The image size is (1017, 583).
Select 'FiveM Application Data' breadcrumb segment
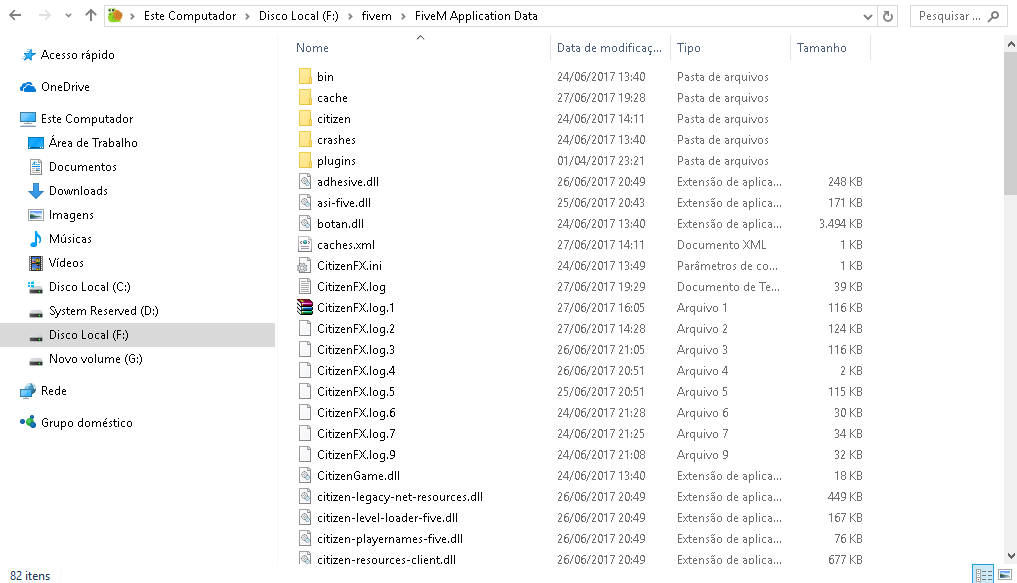point(476,16)
